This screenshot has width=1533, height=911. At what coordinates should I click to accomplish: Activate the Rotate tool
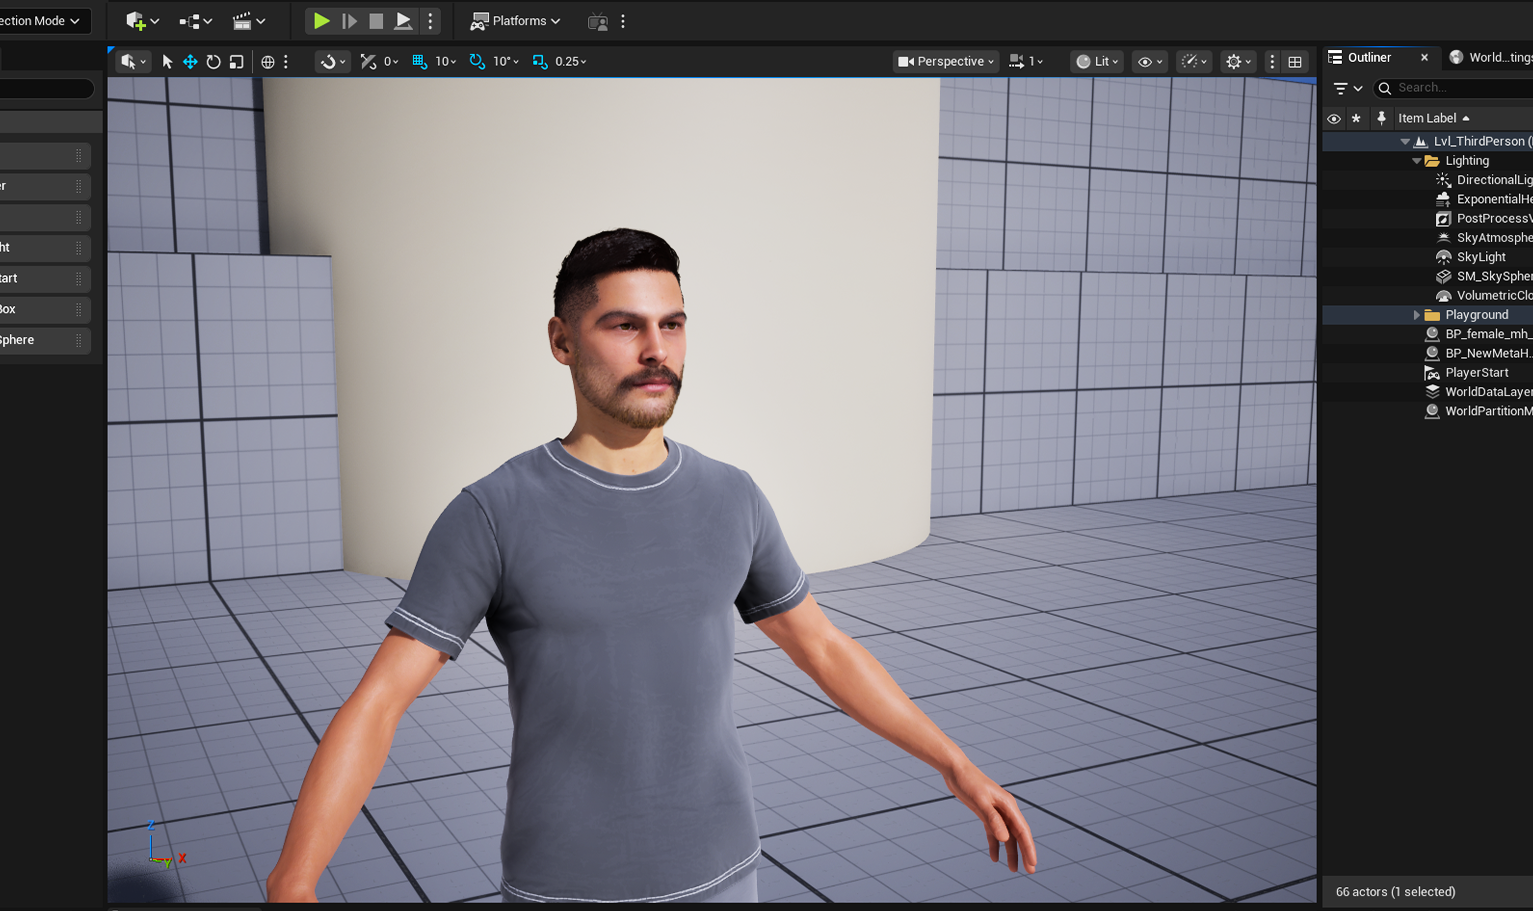pos(213,61)
